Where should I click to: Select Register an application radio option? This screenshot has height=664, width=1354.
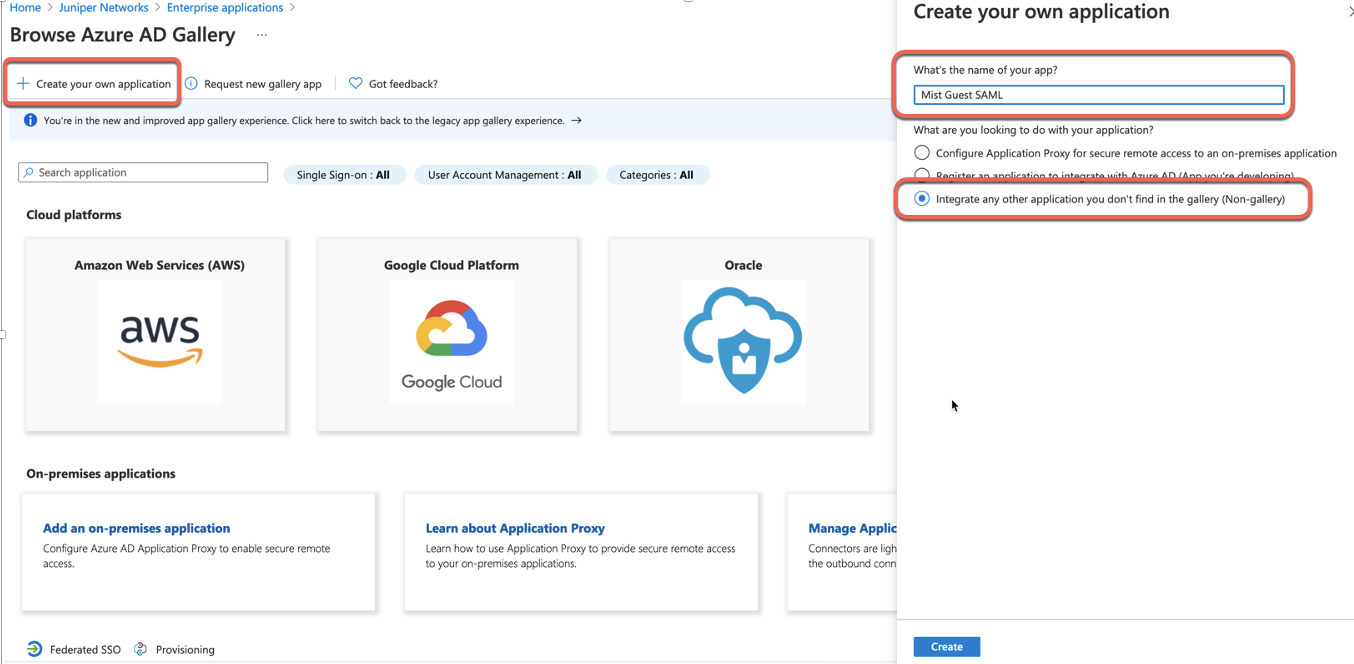922,175
